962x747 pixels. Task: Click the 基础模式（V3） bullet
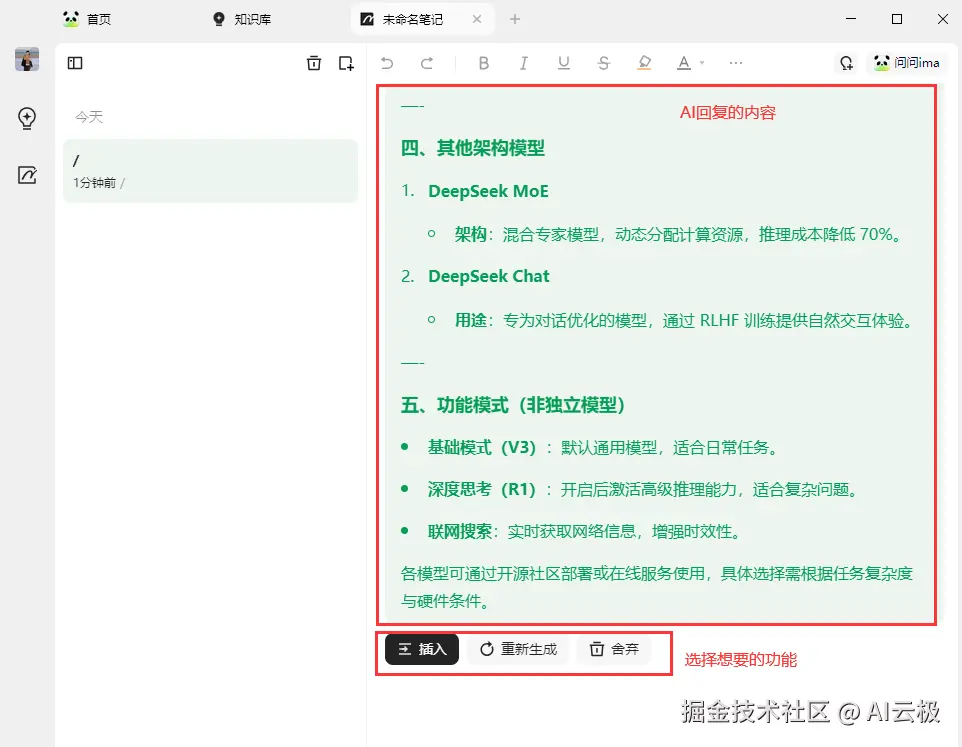pyautogui.click(x=603, y=447)
